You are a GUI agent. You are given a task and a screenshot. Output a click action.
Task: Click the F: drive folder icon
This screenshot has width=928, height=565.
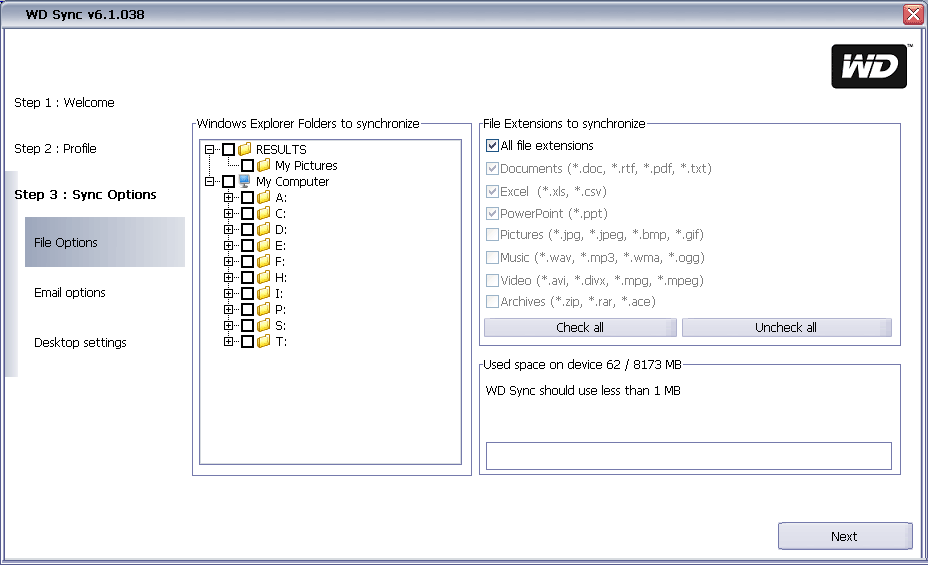(x=263, y=260)
